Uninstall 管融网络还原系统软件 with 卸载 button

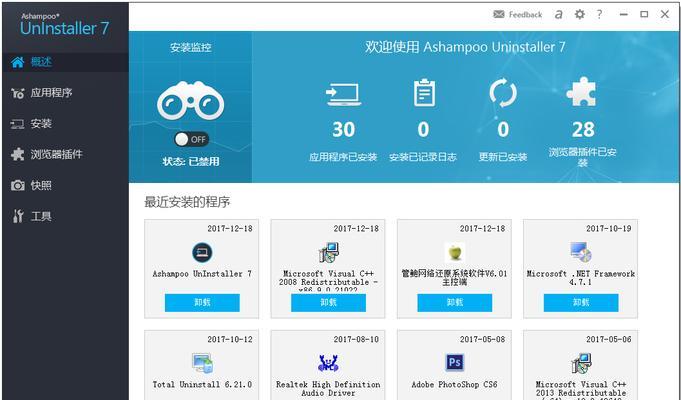(x=455, y=302)
